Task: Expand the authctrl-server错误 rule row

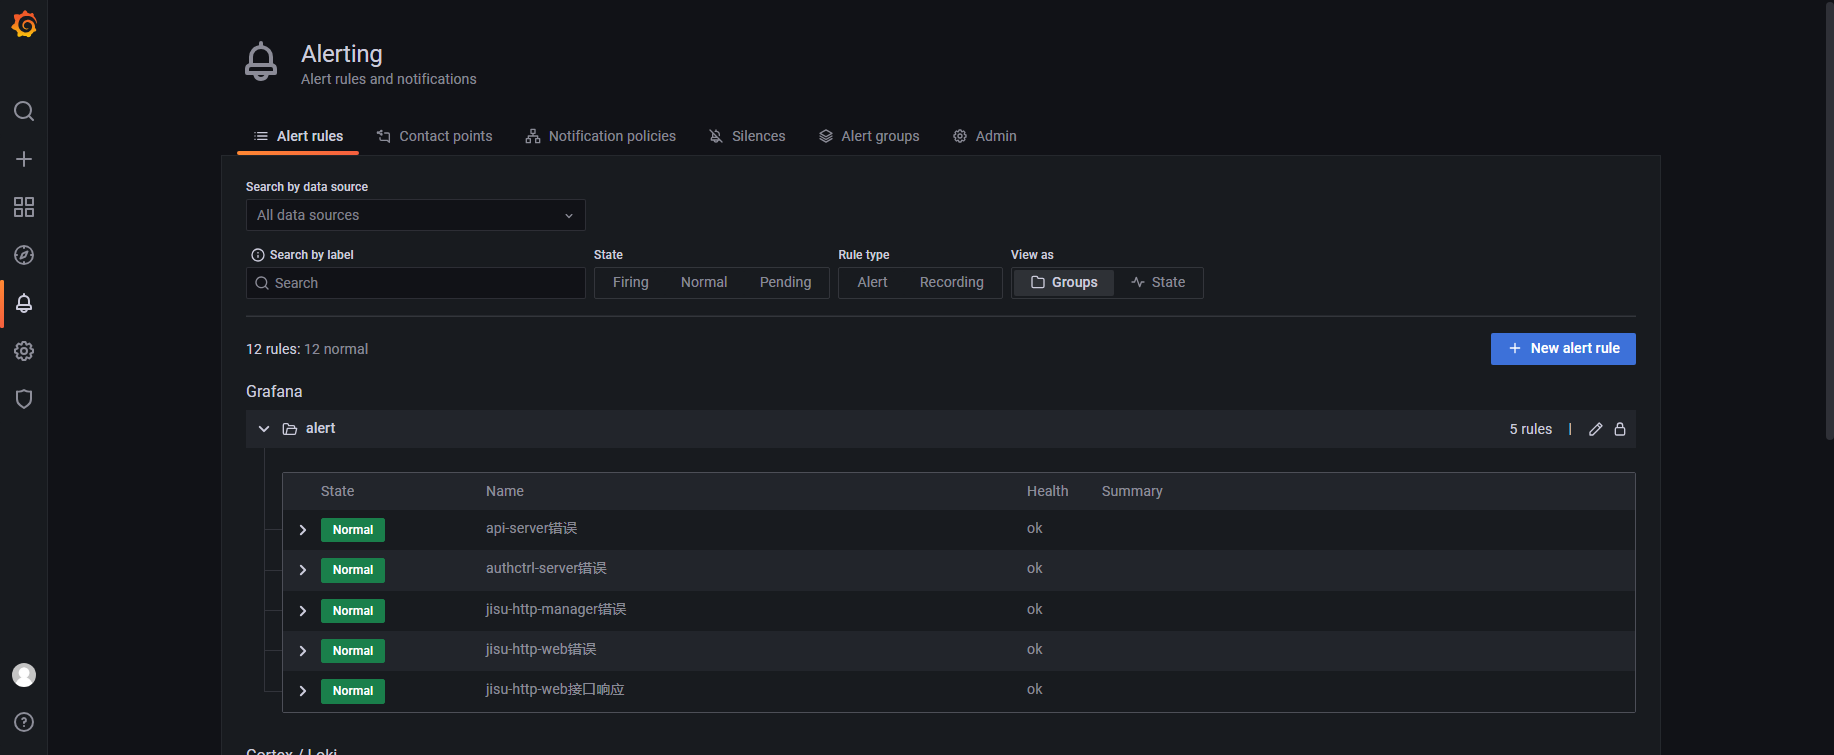Action: (x=303, y=570)
